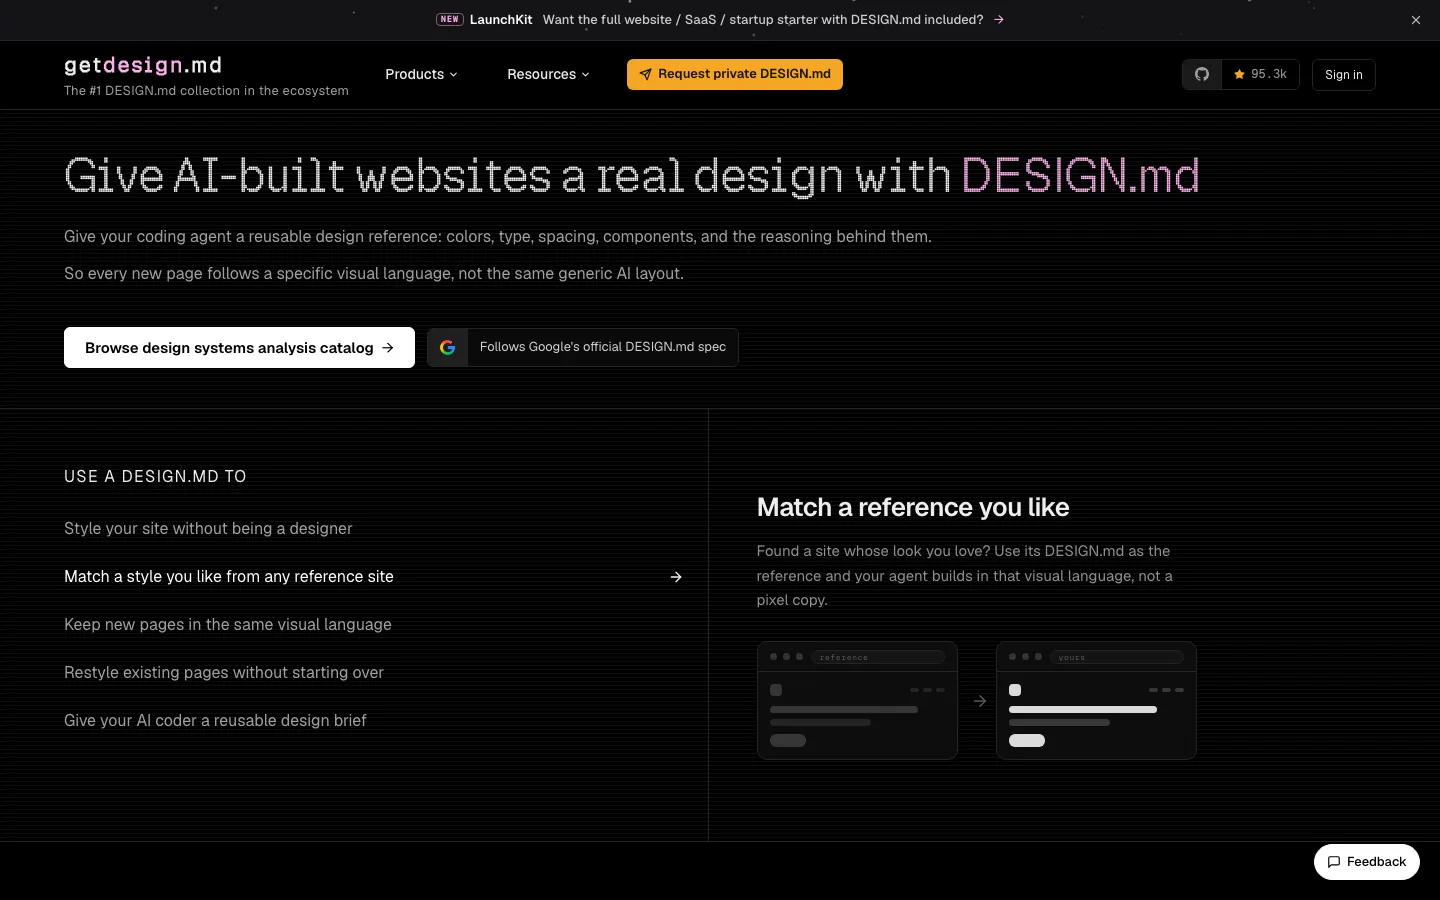Click arrow icon on Browse catalog button

(x=388, y=348)
